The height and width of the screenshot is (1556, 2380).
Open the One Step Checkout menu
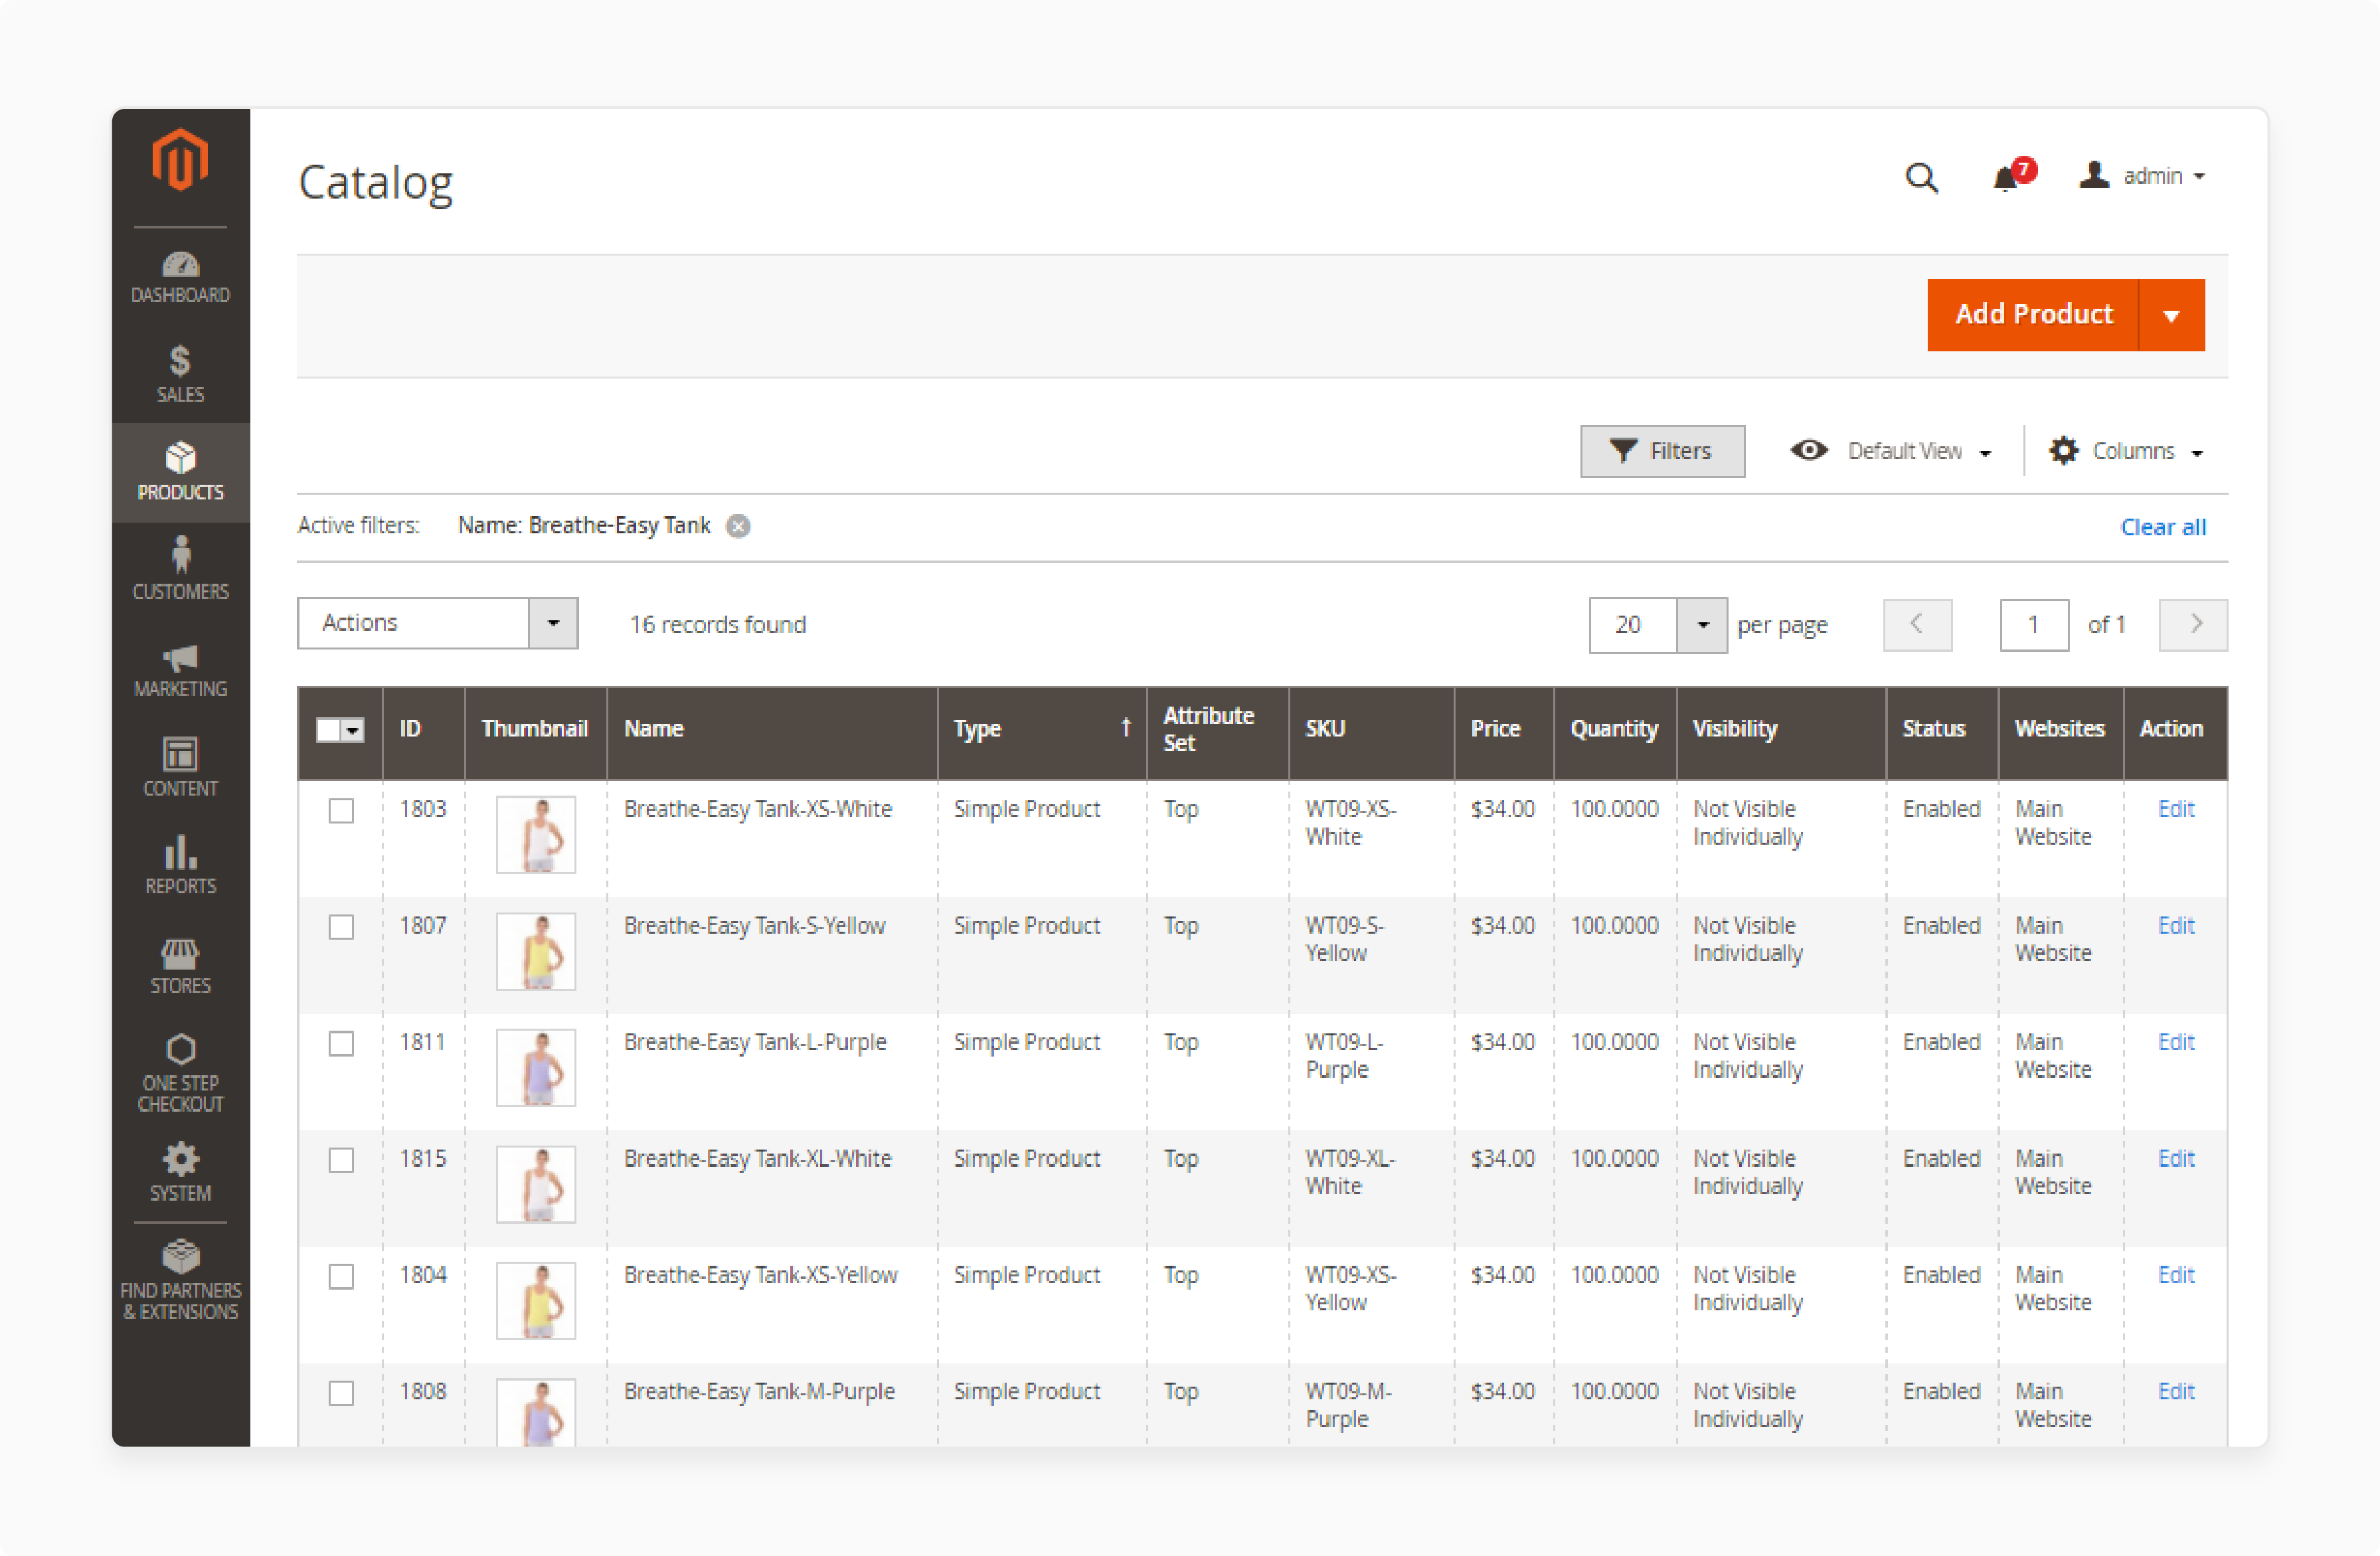[x=180, y=1073]
